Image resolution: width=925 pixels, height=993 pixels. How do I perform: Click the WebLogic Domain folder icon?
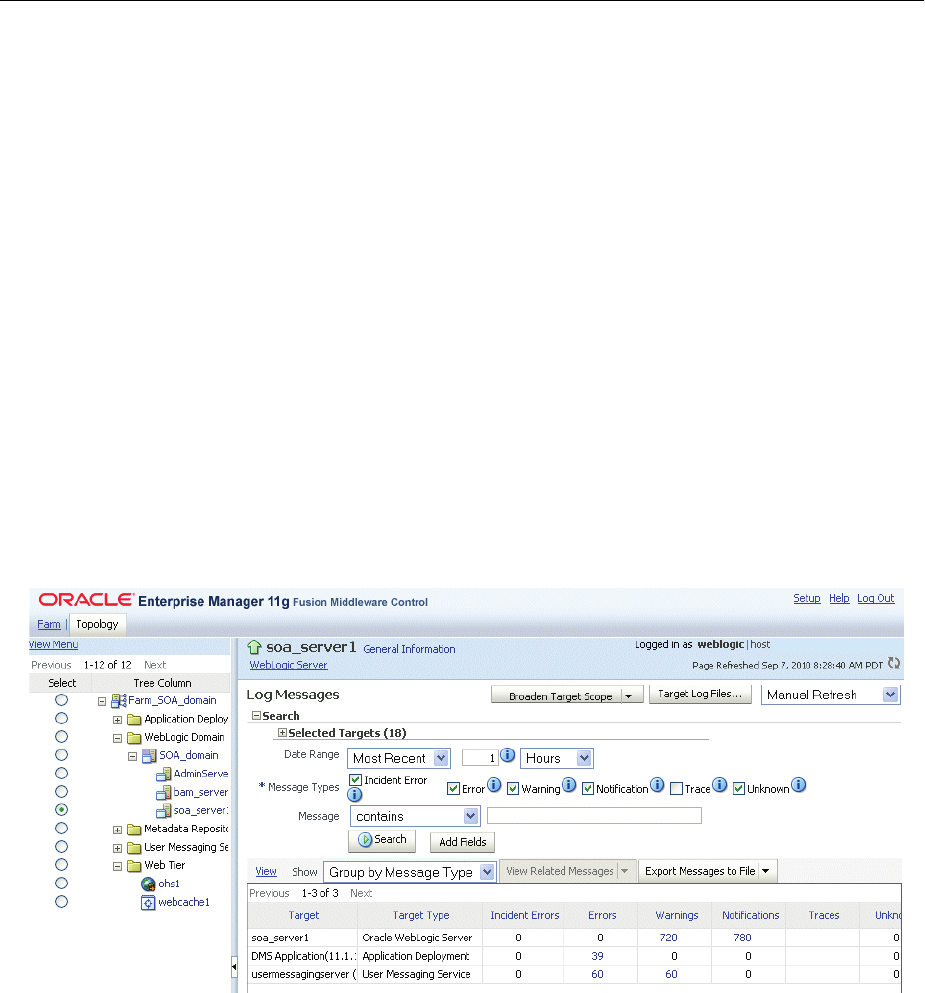pos(134,738)
